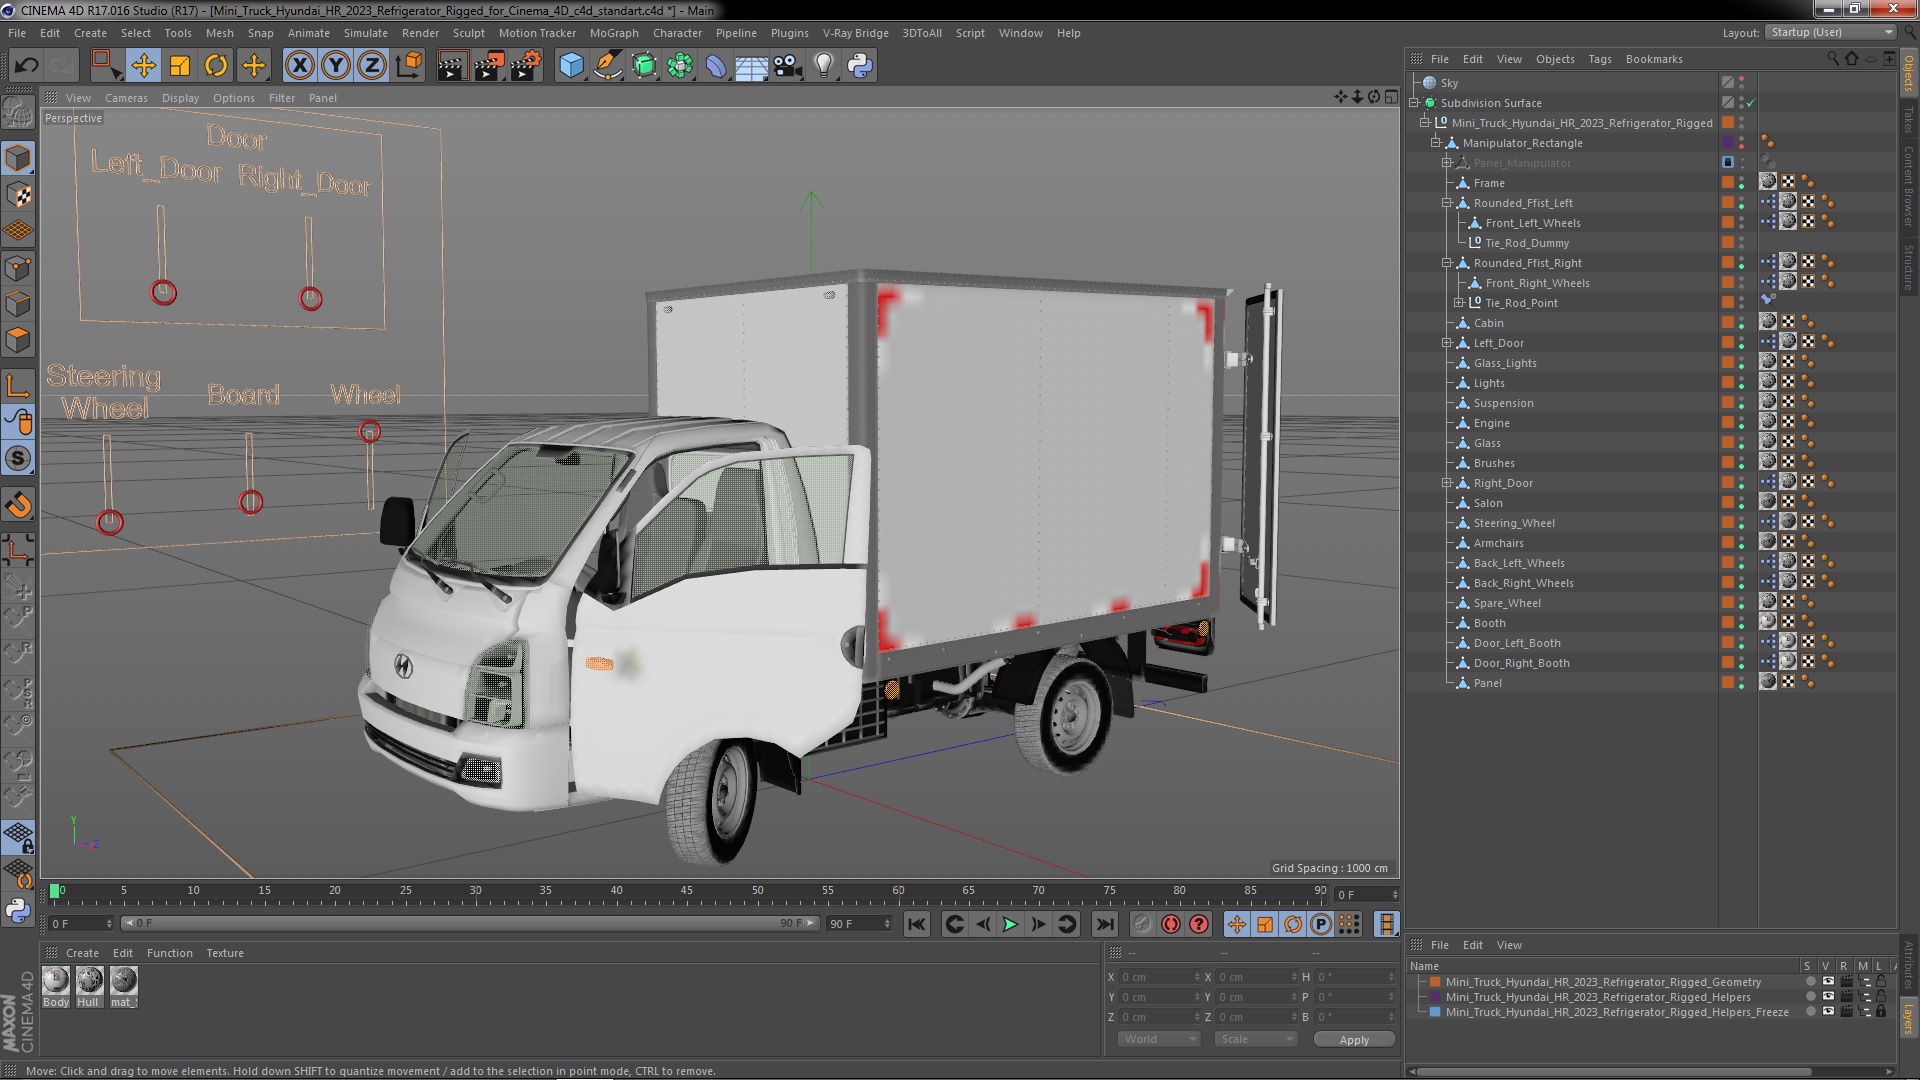Toggle Subdivision Surface enable checkmark
The width and height of the screenshot is (1920, 1080).
(1751, 103)
